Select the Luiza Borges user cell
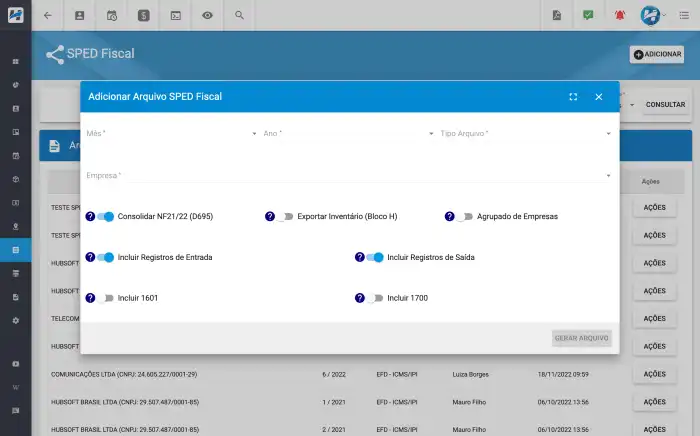The image size is (700, 436). pos(471,374)
